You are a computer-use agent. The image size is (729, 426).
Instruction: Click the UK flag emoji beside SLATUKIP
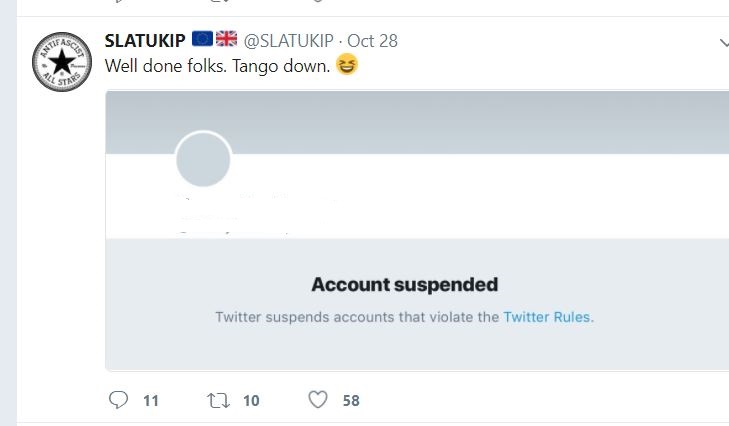click(226, 39)
